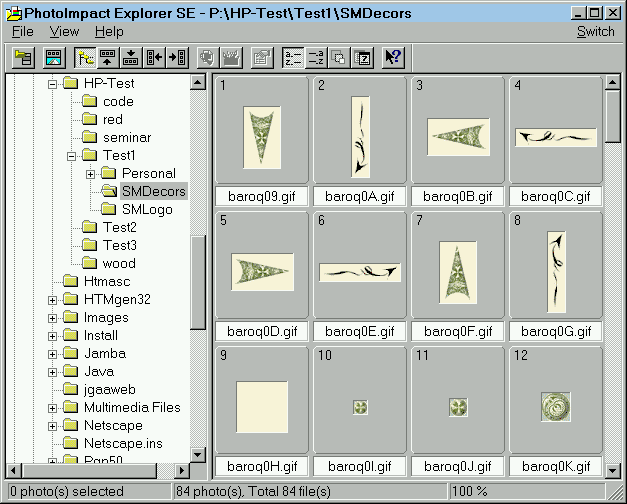The height and width of the screenshot is (504, 627).
Task: Click the folder browse toolbar icon
Action: pos(24,58)
